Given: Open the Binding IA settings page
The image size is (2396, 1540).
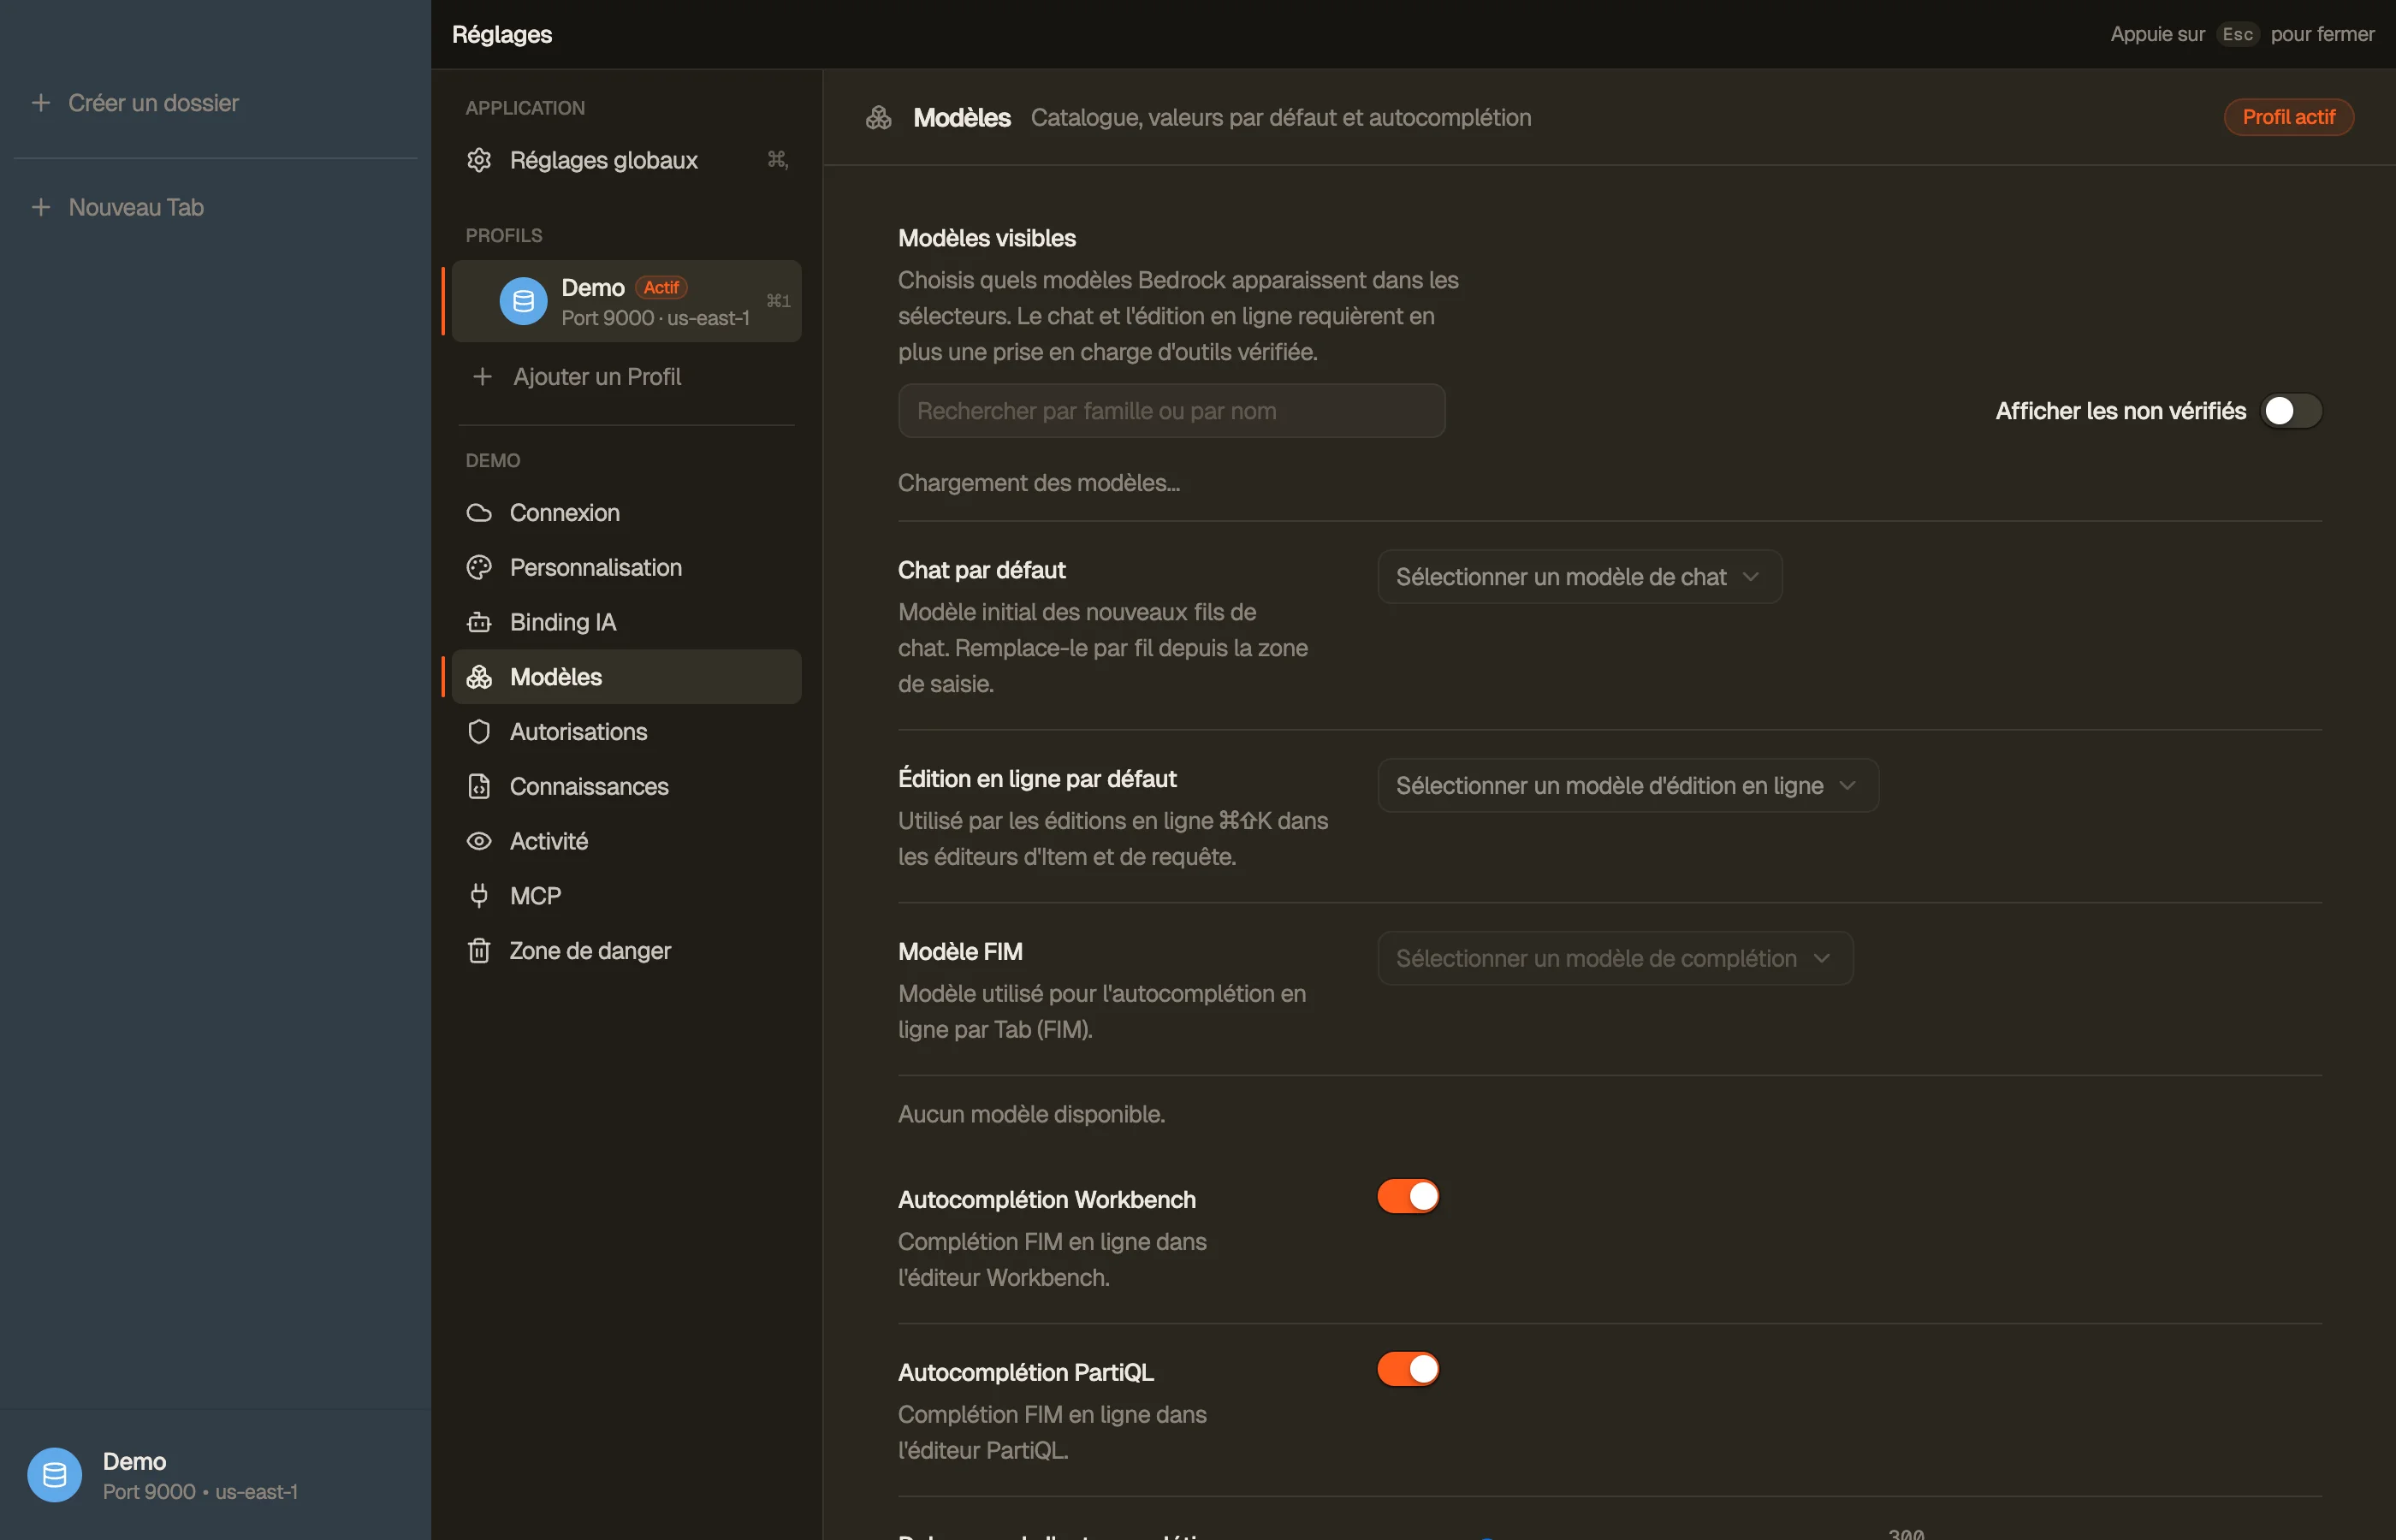Looking at the screenshot, I should point(627,622).
